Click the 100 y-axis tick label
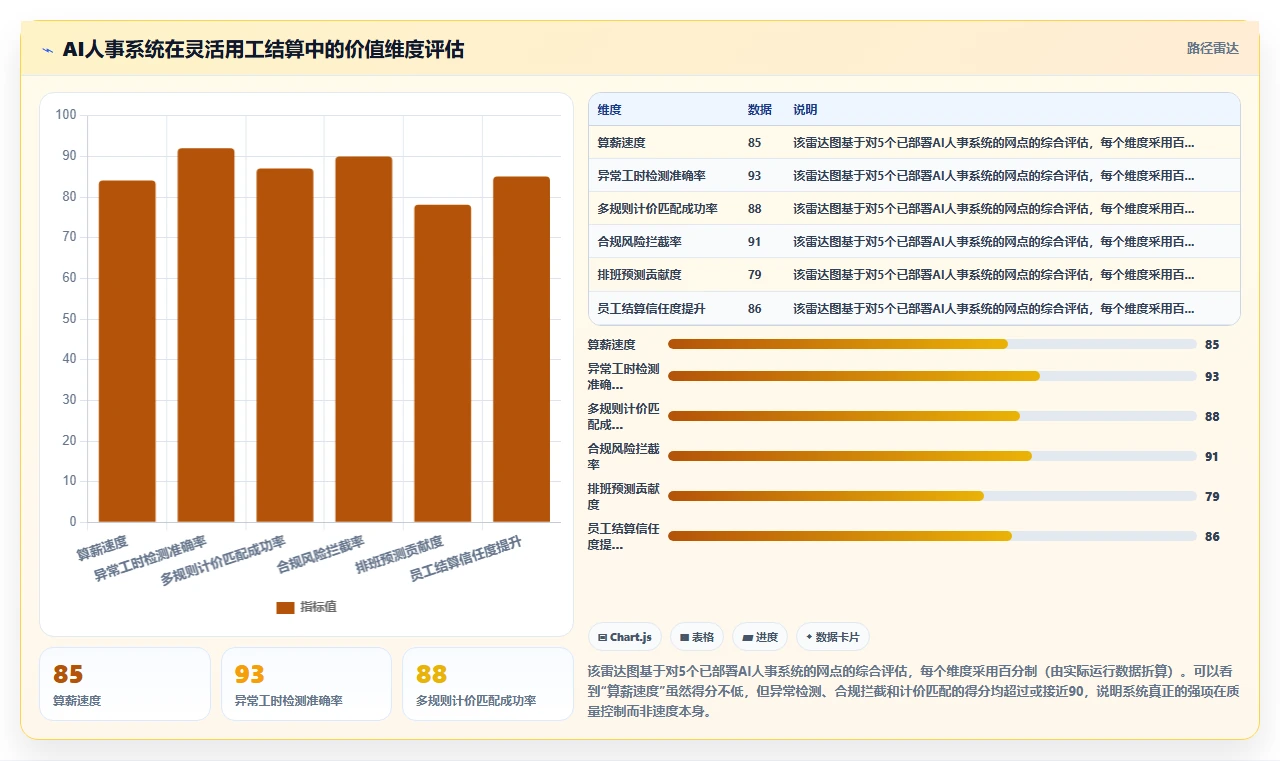The image size is (1280, 761). [66, 115]
